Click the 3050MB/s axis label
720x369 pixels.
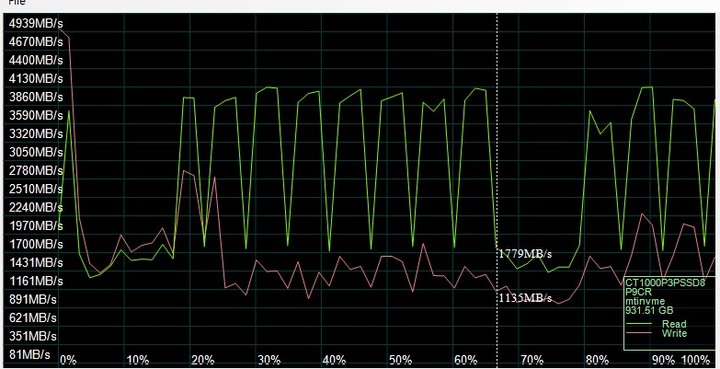[x=35, y=152]
